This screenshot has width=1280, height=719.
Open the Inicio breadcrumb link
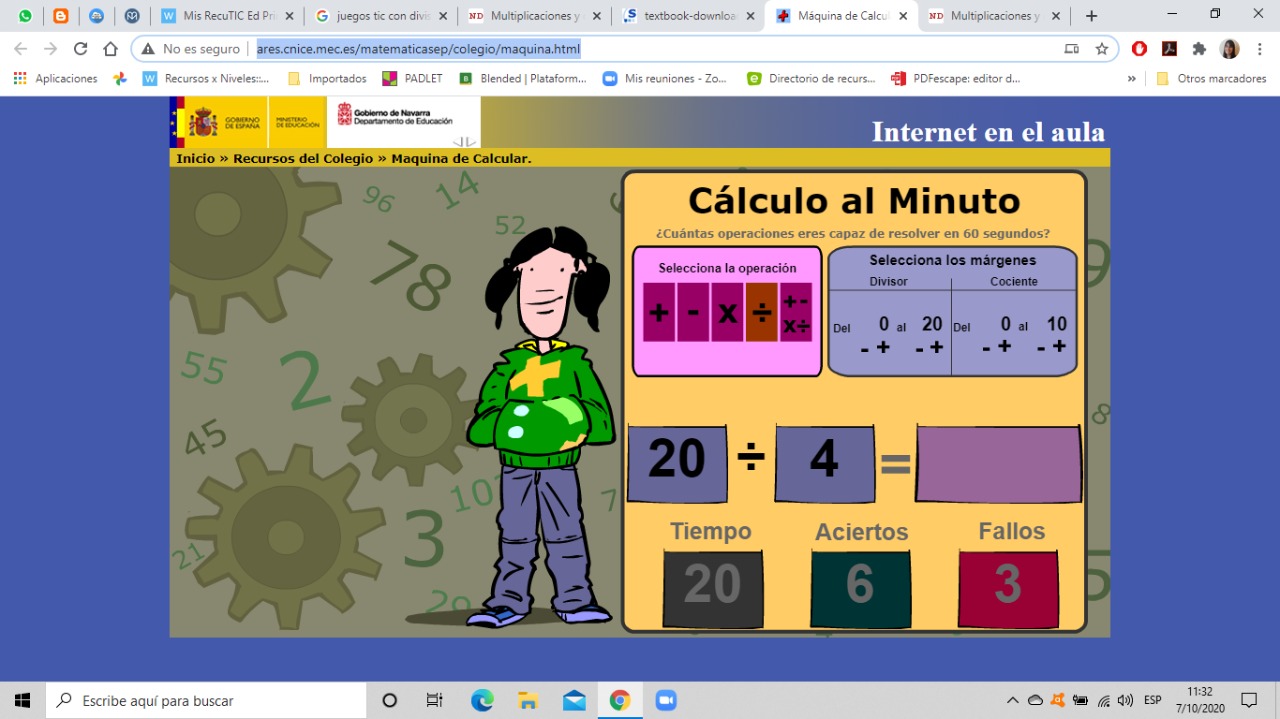[194, 157]
